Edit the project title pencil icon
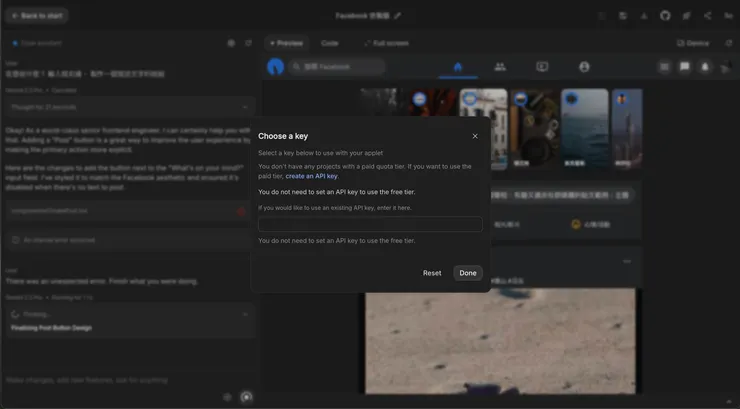740x409 pixels. click(398, 16)
